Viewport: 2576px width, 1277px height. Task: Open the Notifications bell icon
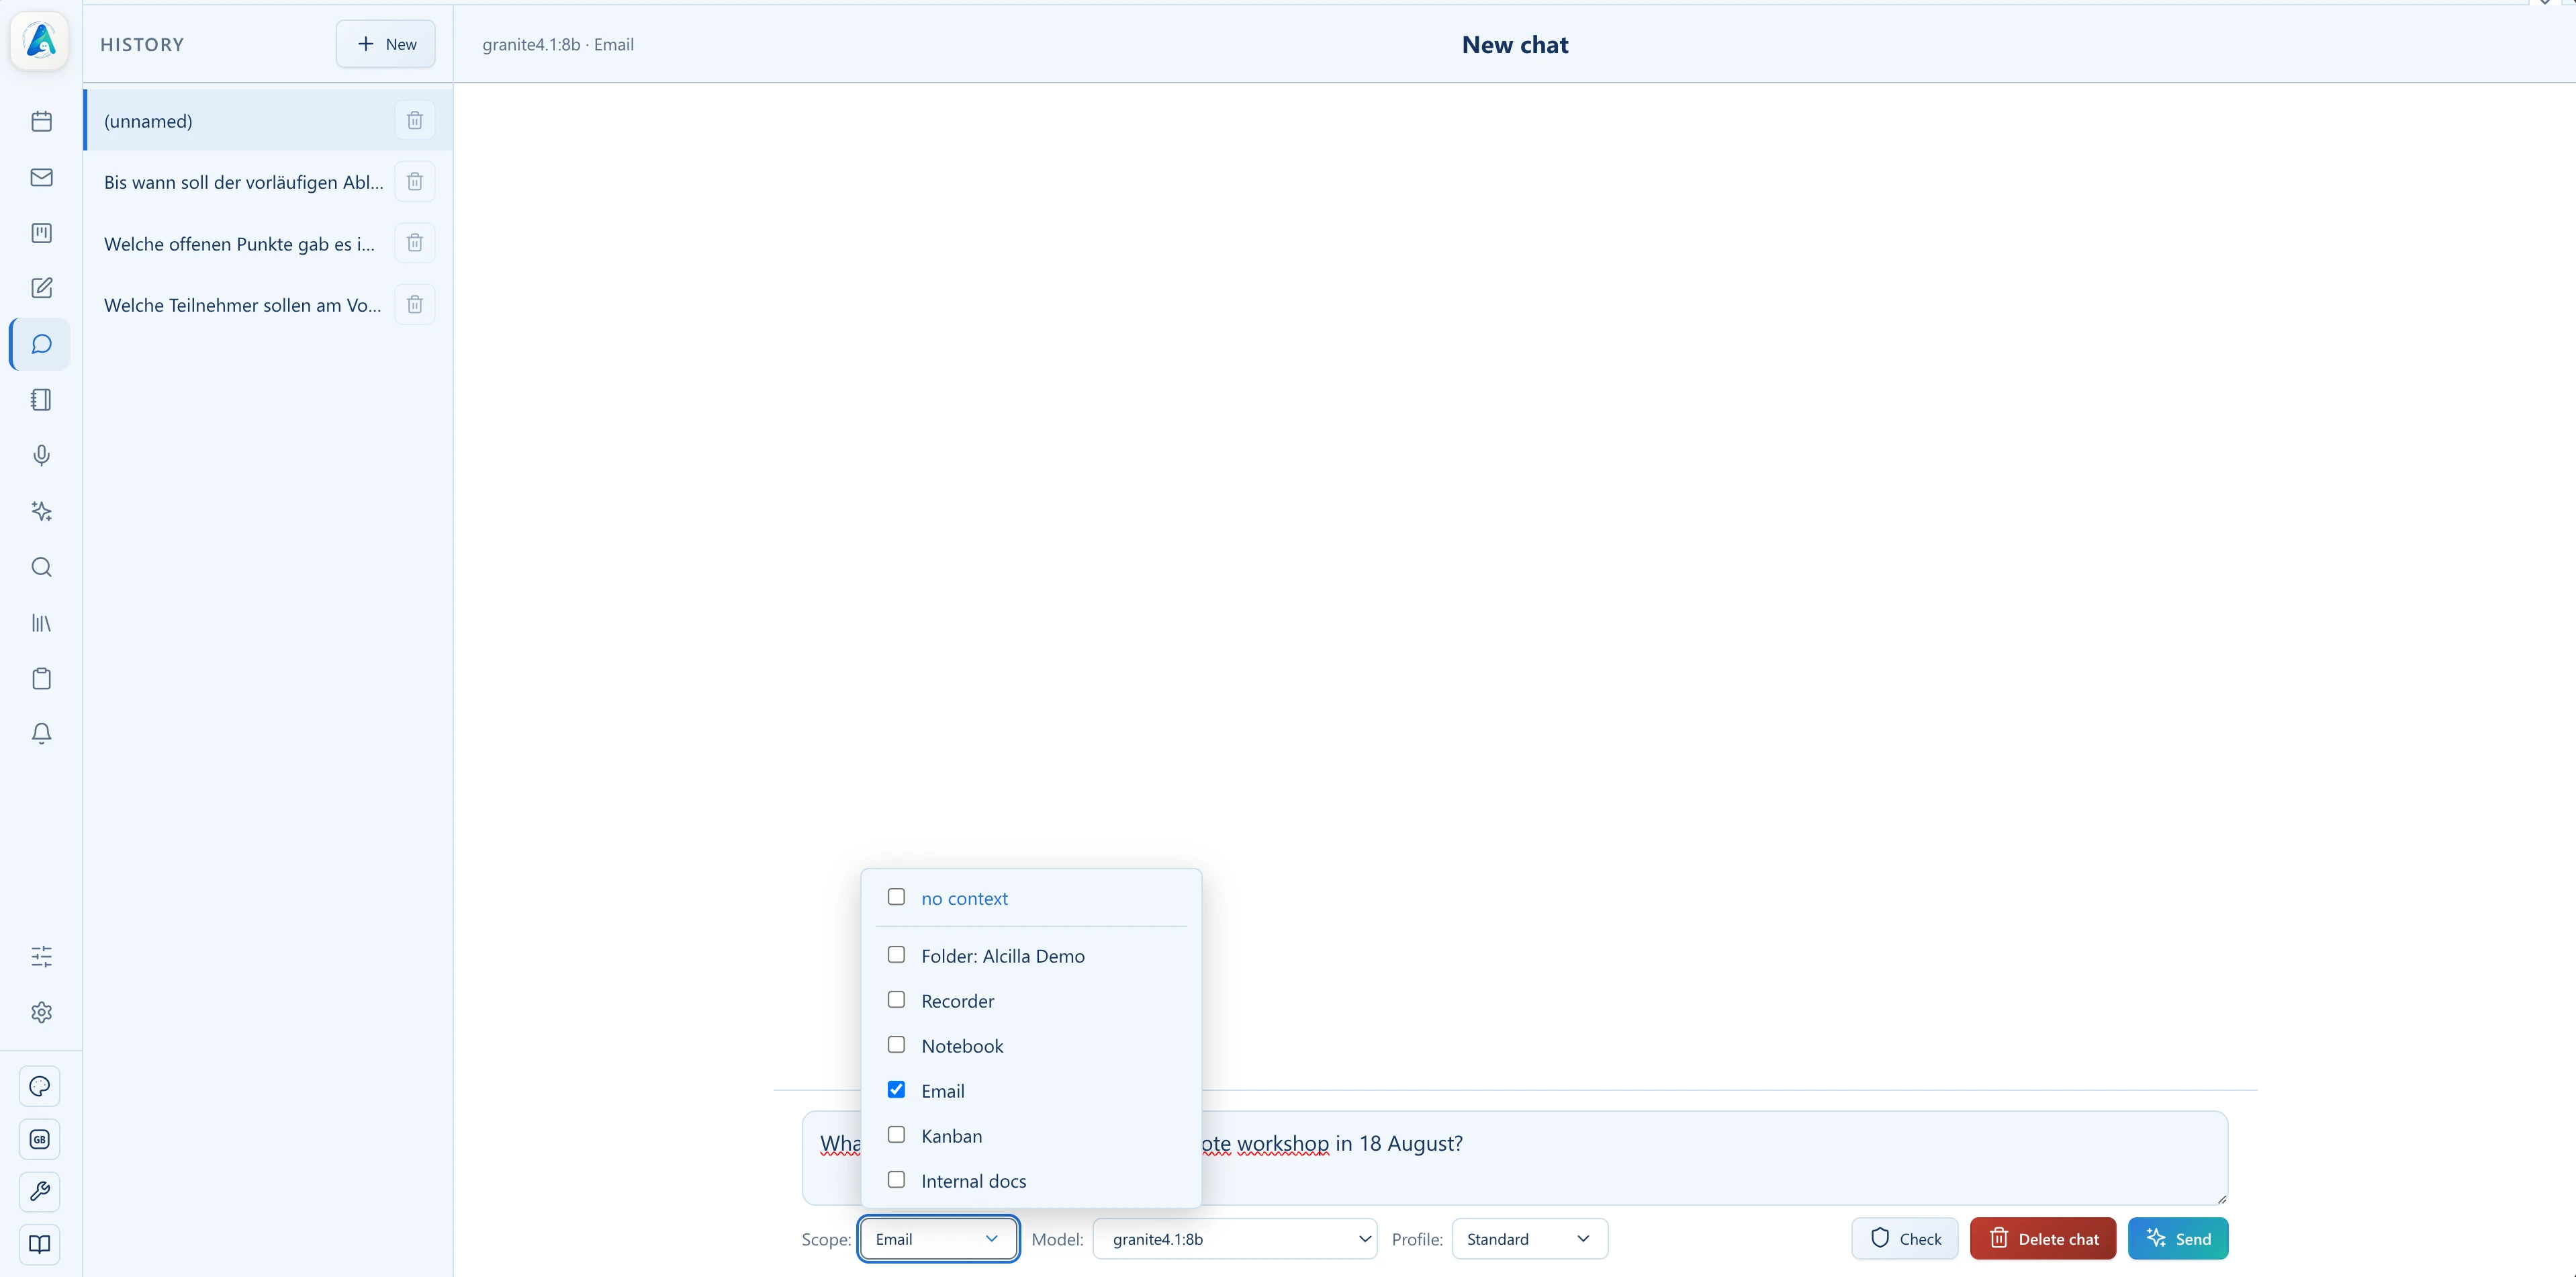(x=41, y=734)
